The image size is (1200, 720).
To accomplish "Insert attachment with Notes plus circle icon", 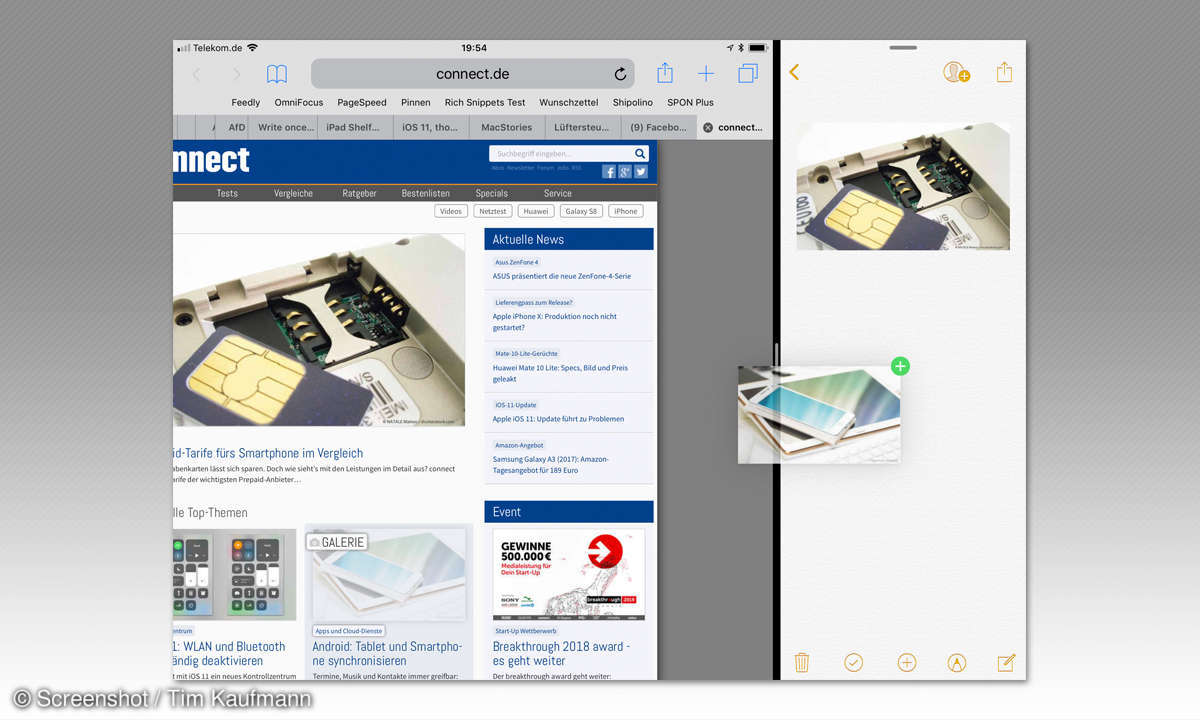I will click(x=907, y=662).
